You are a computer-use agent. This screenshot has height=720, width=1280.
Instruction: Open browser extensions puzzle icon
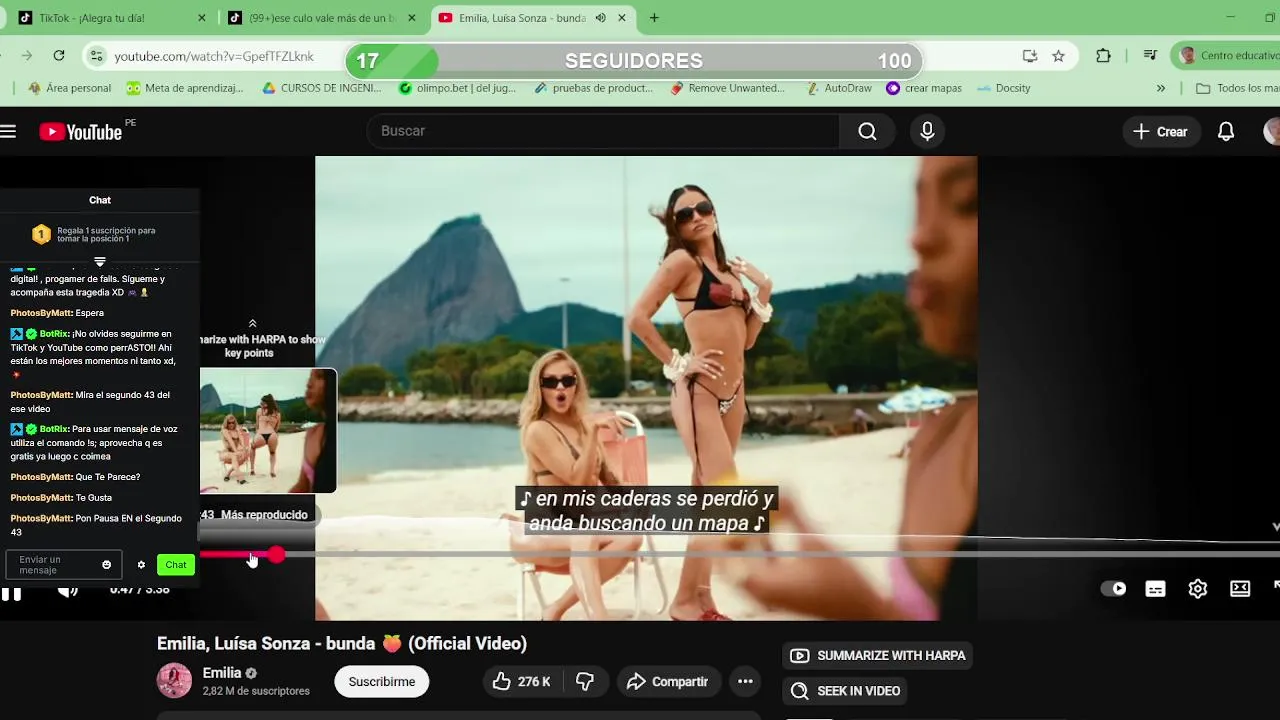click(1103, 56)
